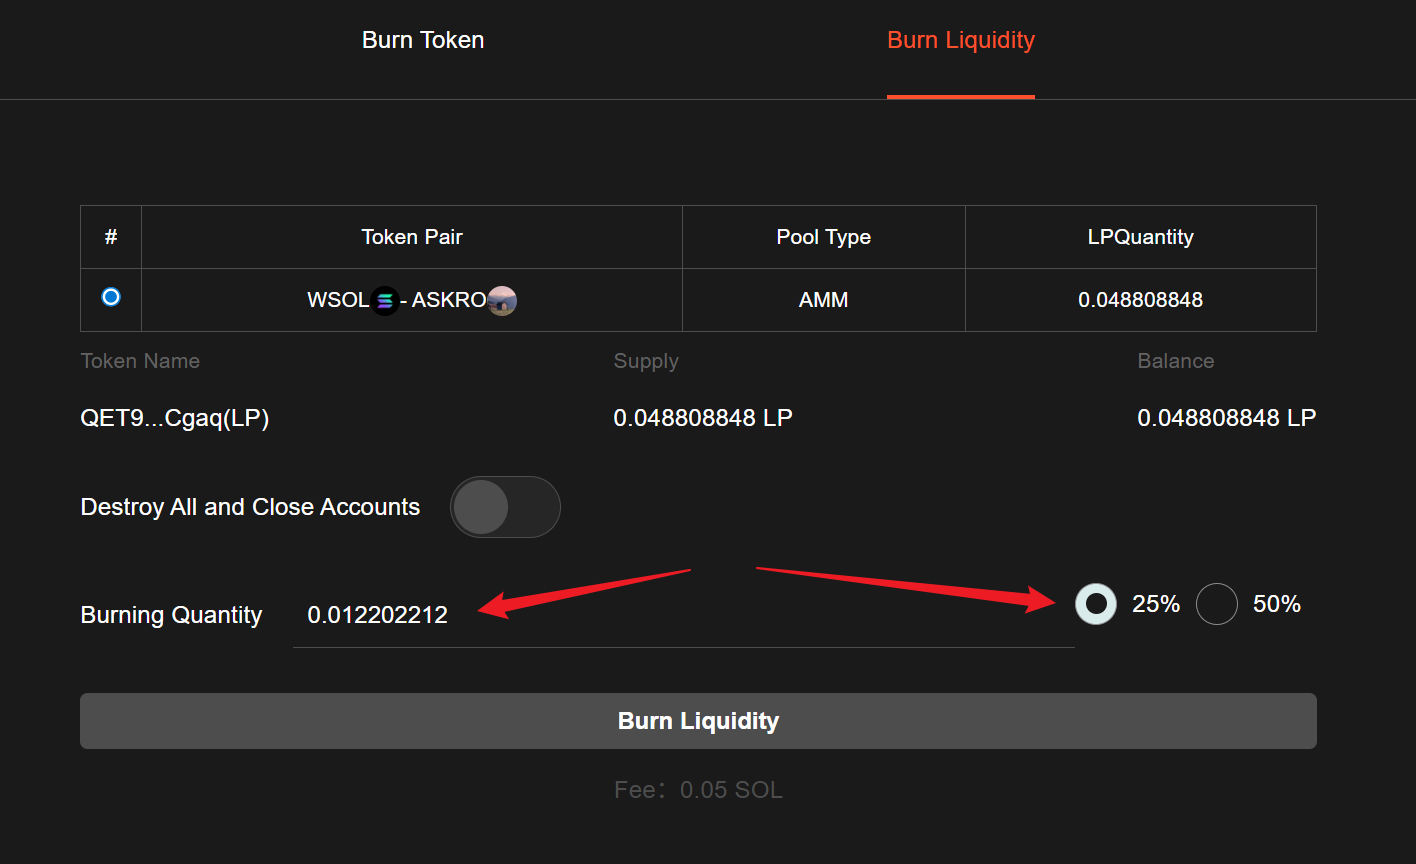The height and width of the screenshot is (864, 1416).
Task: Switch to the Burn Token tab
Action: coord(423,40)
